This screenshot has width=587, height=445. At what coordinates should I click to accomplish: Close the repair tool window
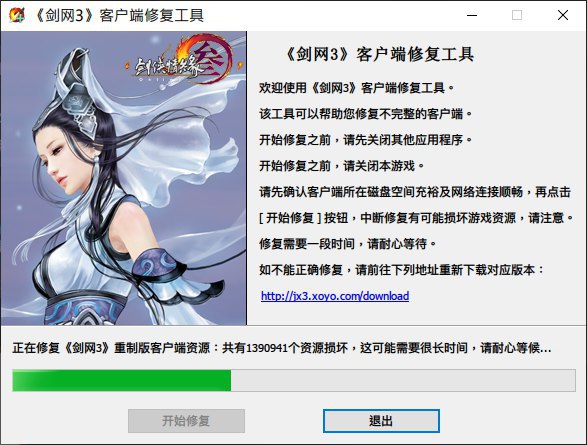click(x=563, y=15)
